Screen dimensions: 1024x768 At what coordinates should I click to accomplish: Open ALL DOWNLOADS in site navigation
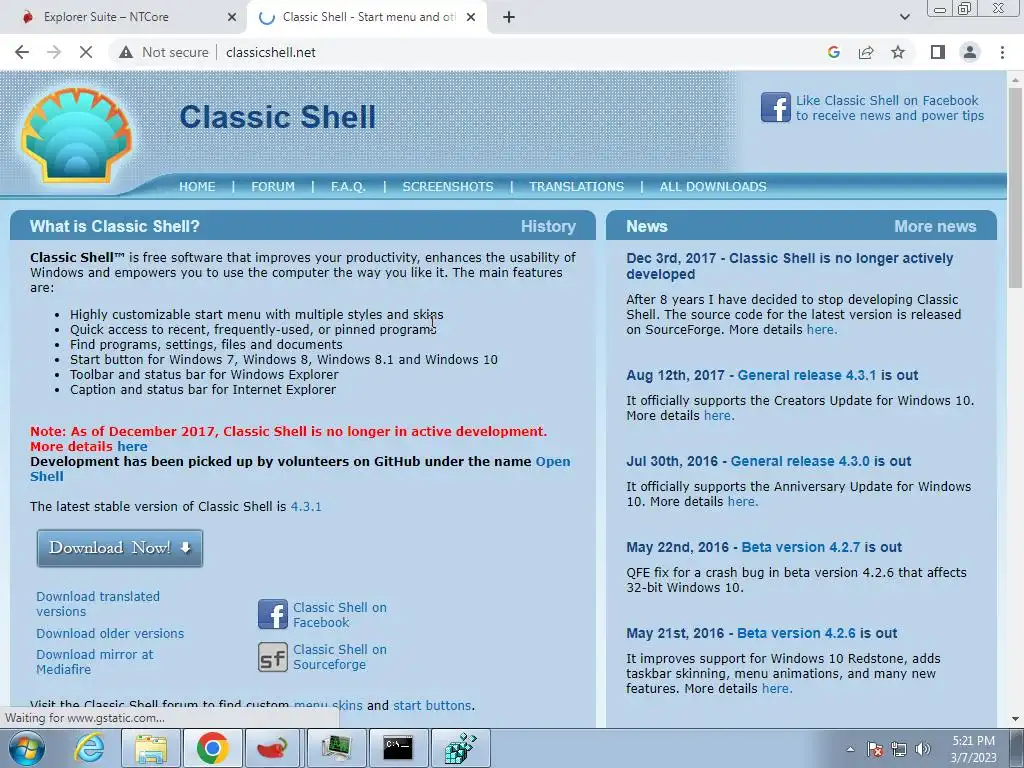(713, 187)
